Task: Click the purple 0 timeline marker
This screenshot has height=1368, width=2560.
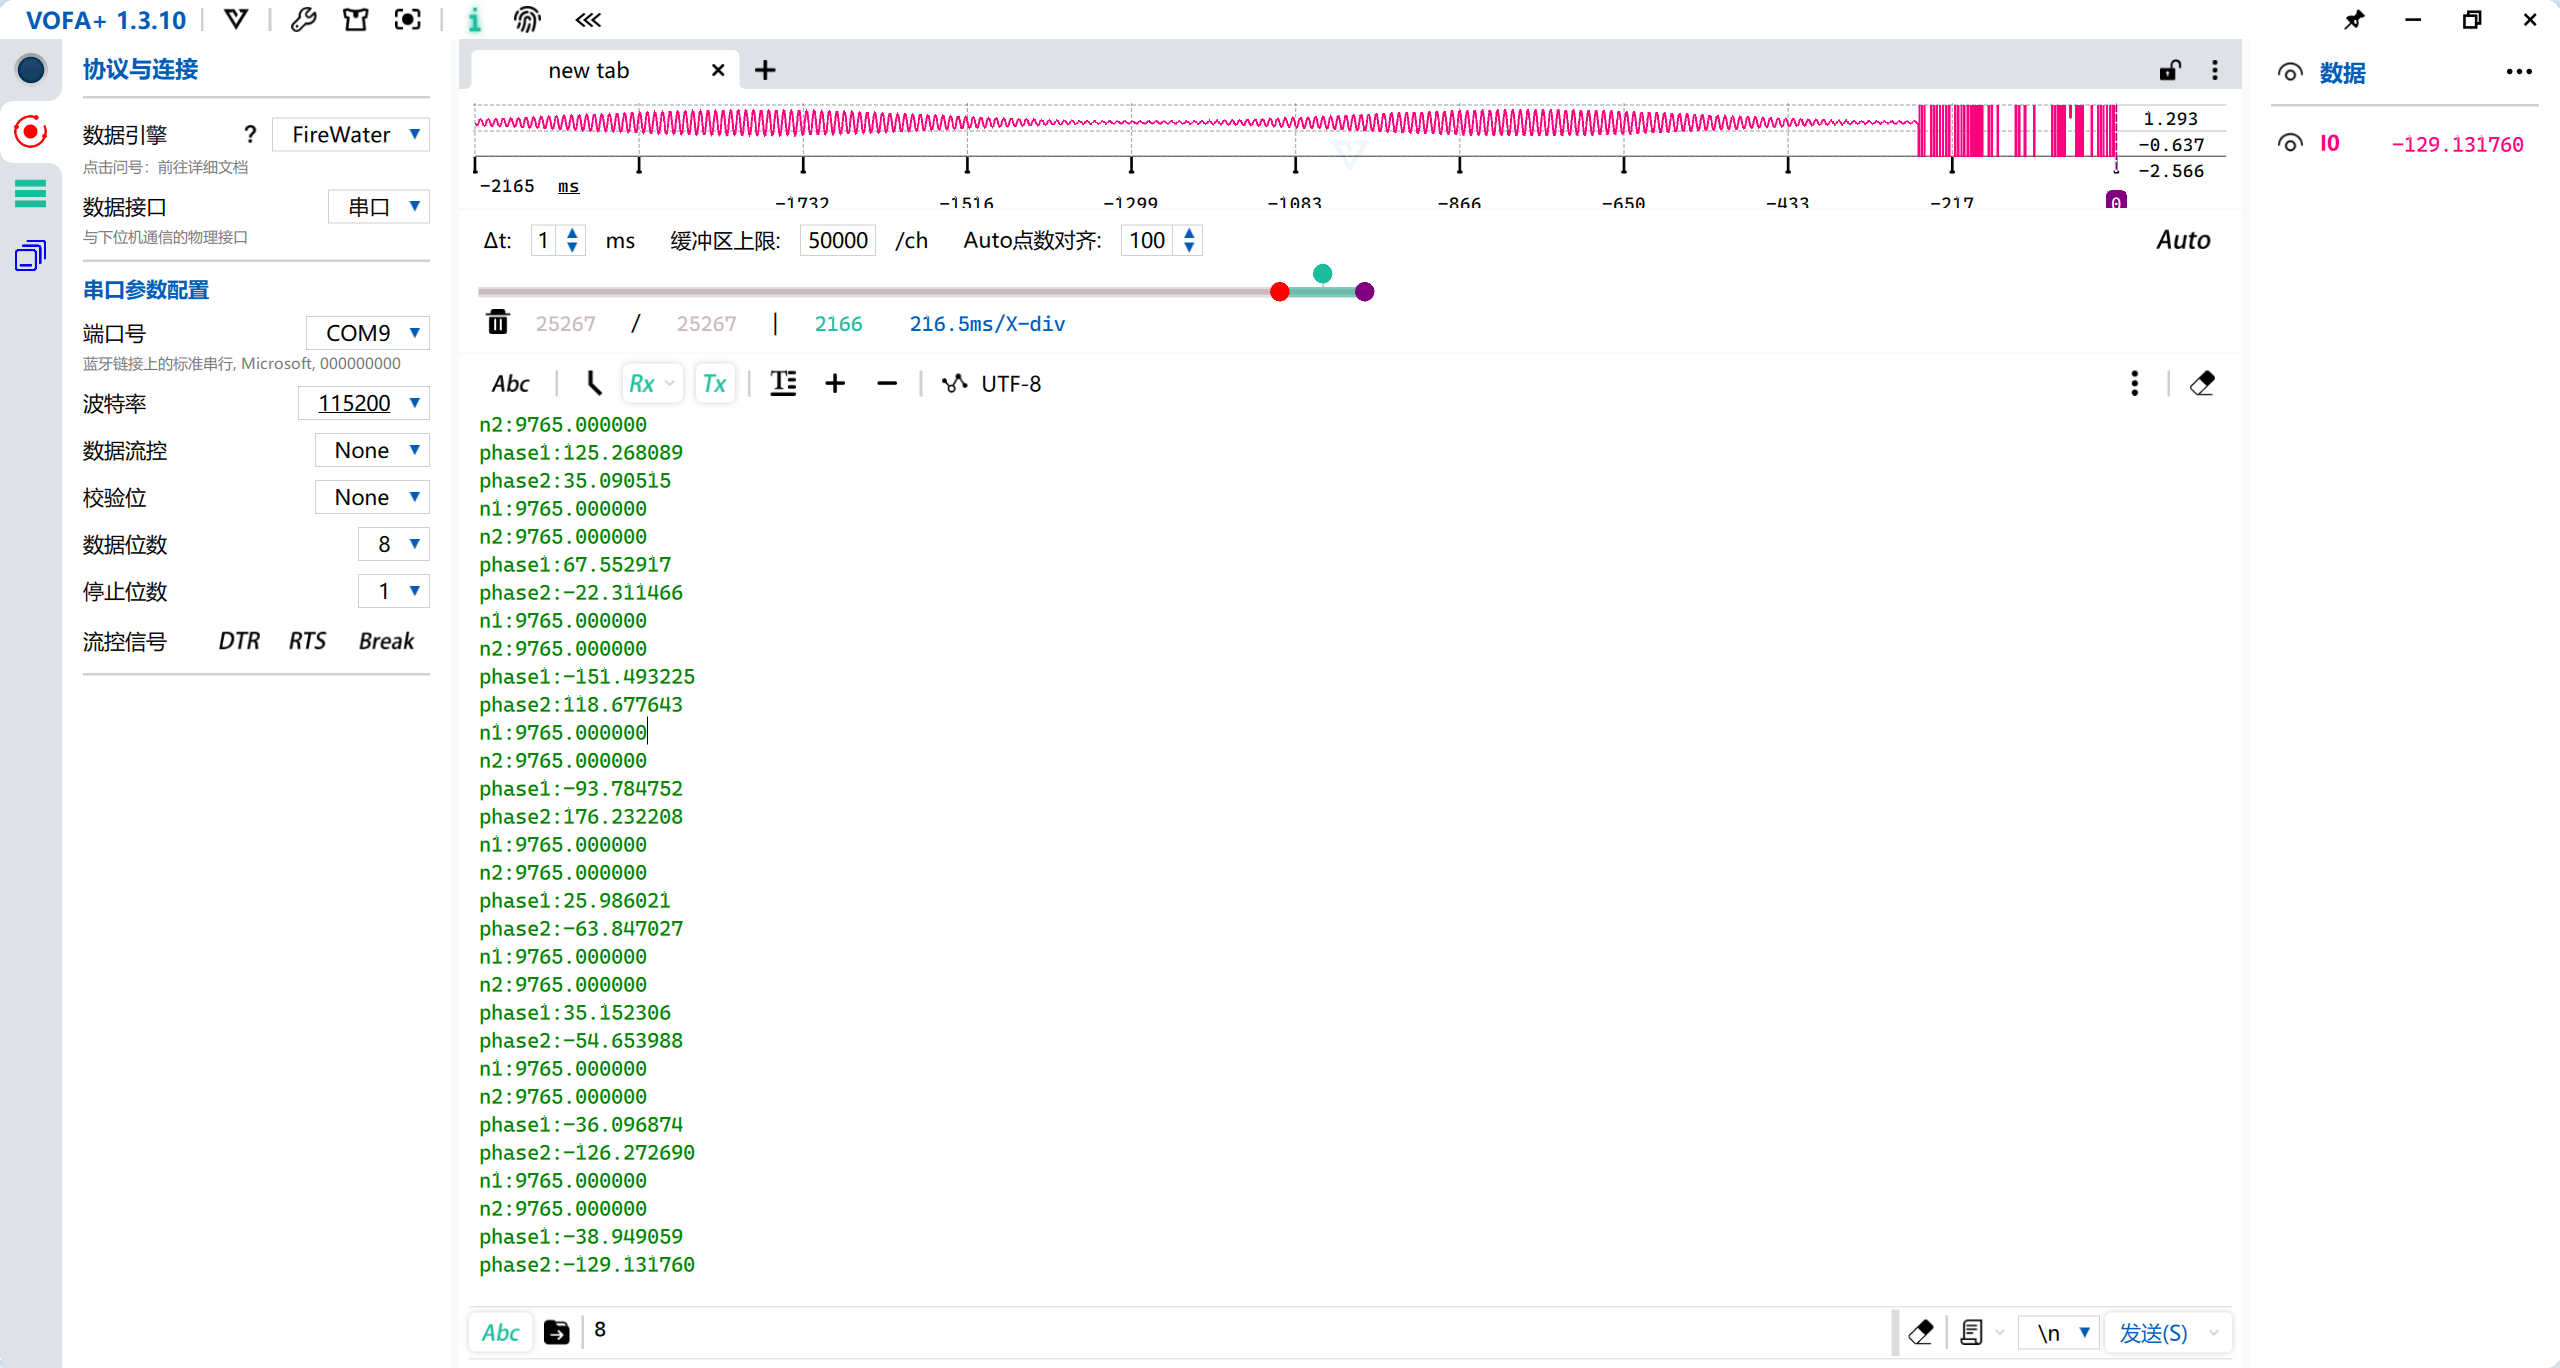Action: point(2116,201)
